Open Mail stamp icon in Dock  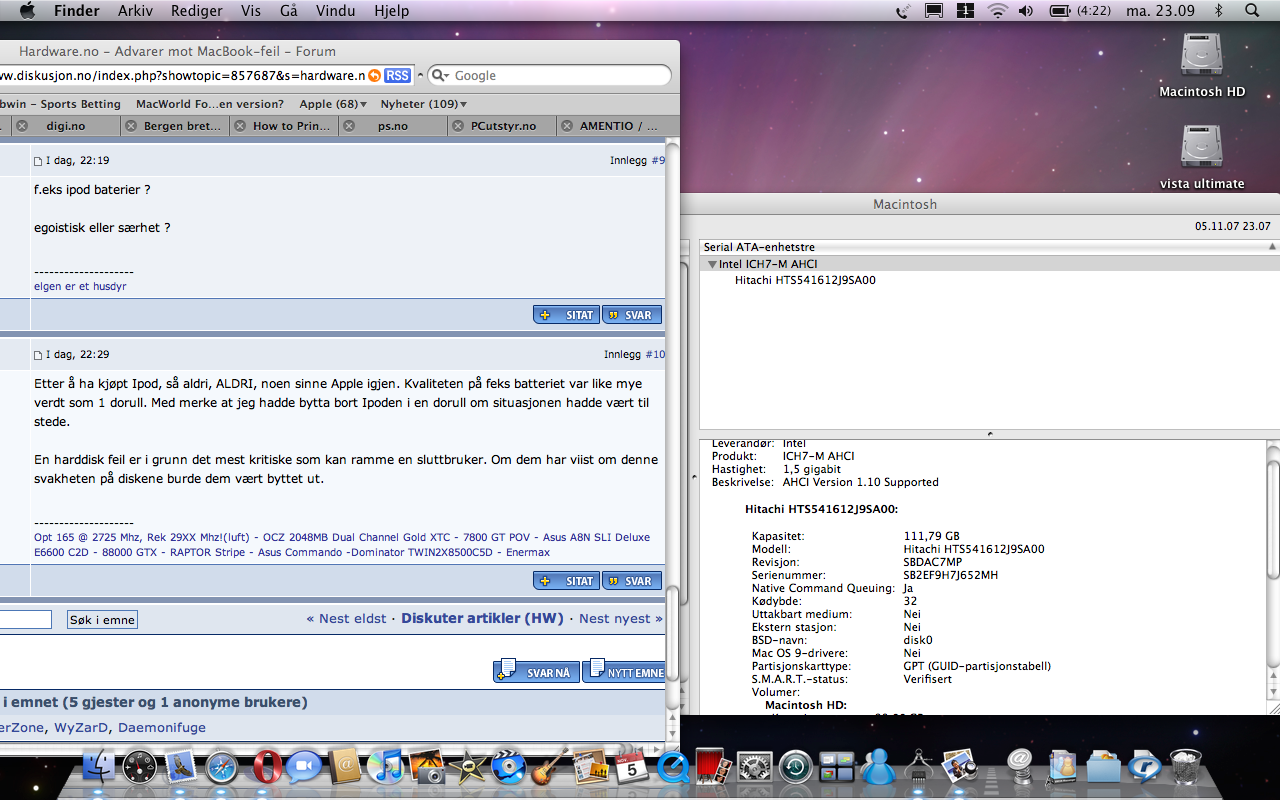[180, 768]
